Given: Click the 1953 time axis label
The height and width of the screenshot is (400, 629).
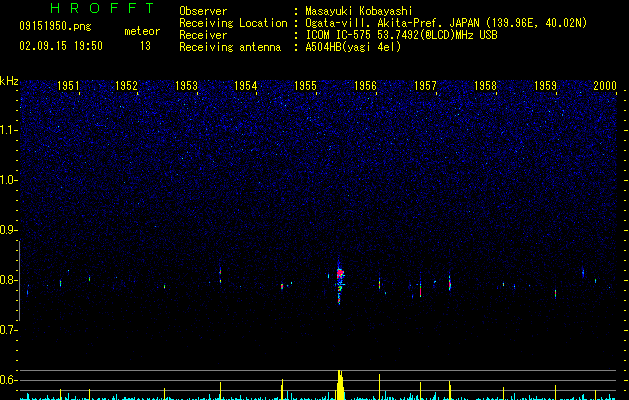Looking at the screenshot, I should [x=187, y=86].
